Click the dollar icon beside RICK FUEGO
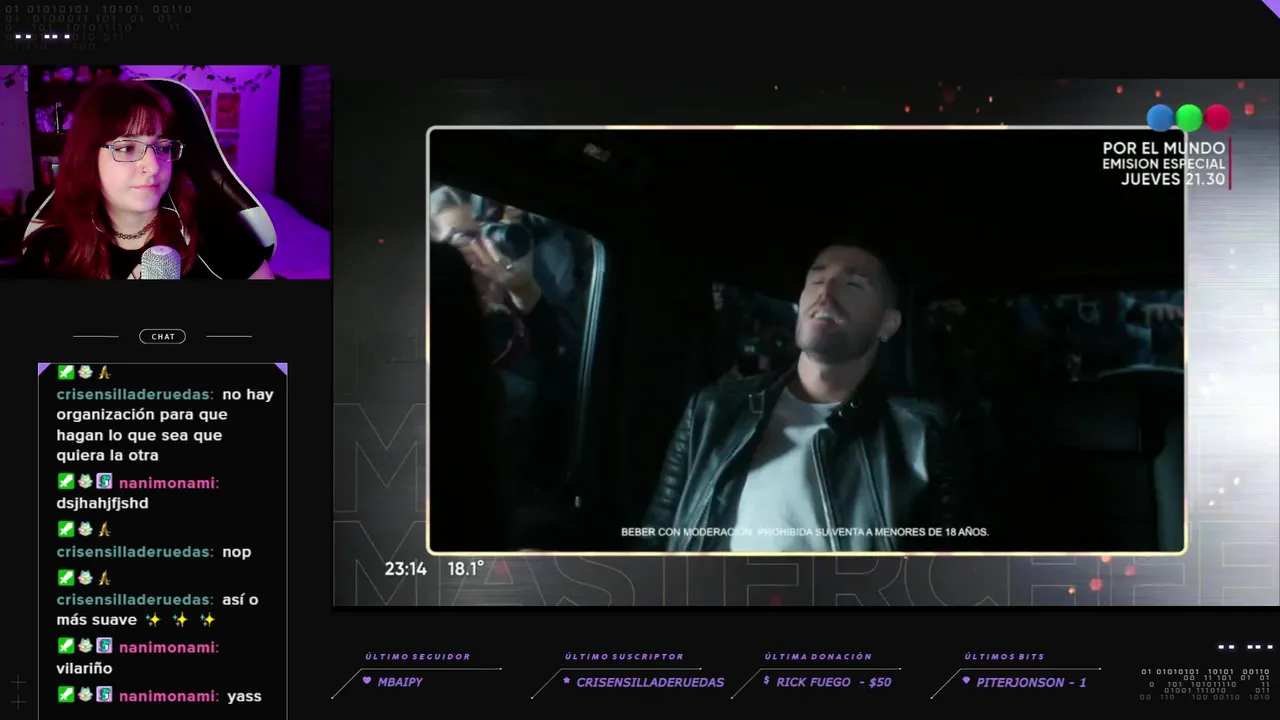 point(766,681)
